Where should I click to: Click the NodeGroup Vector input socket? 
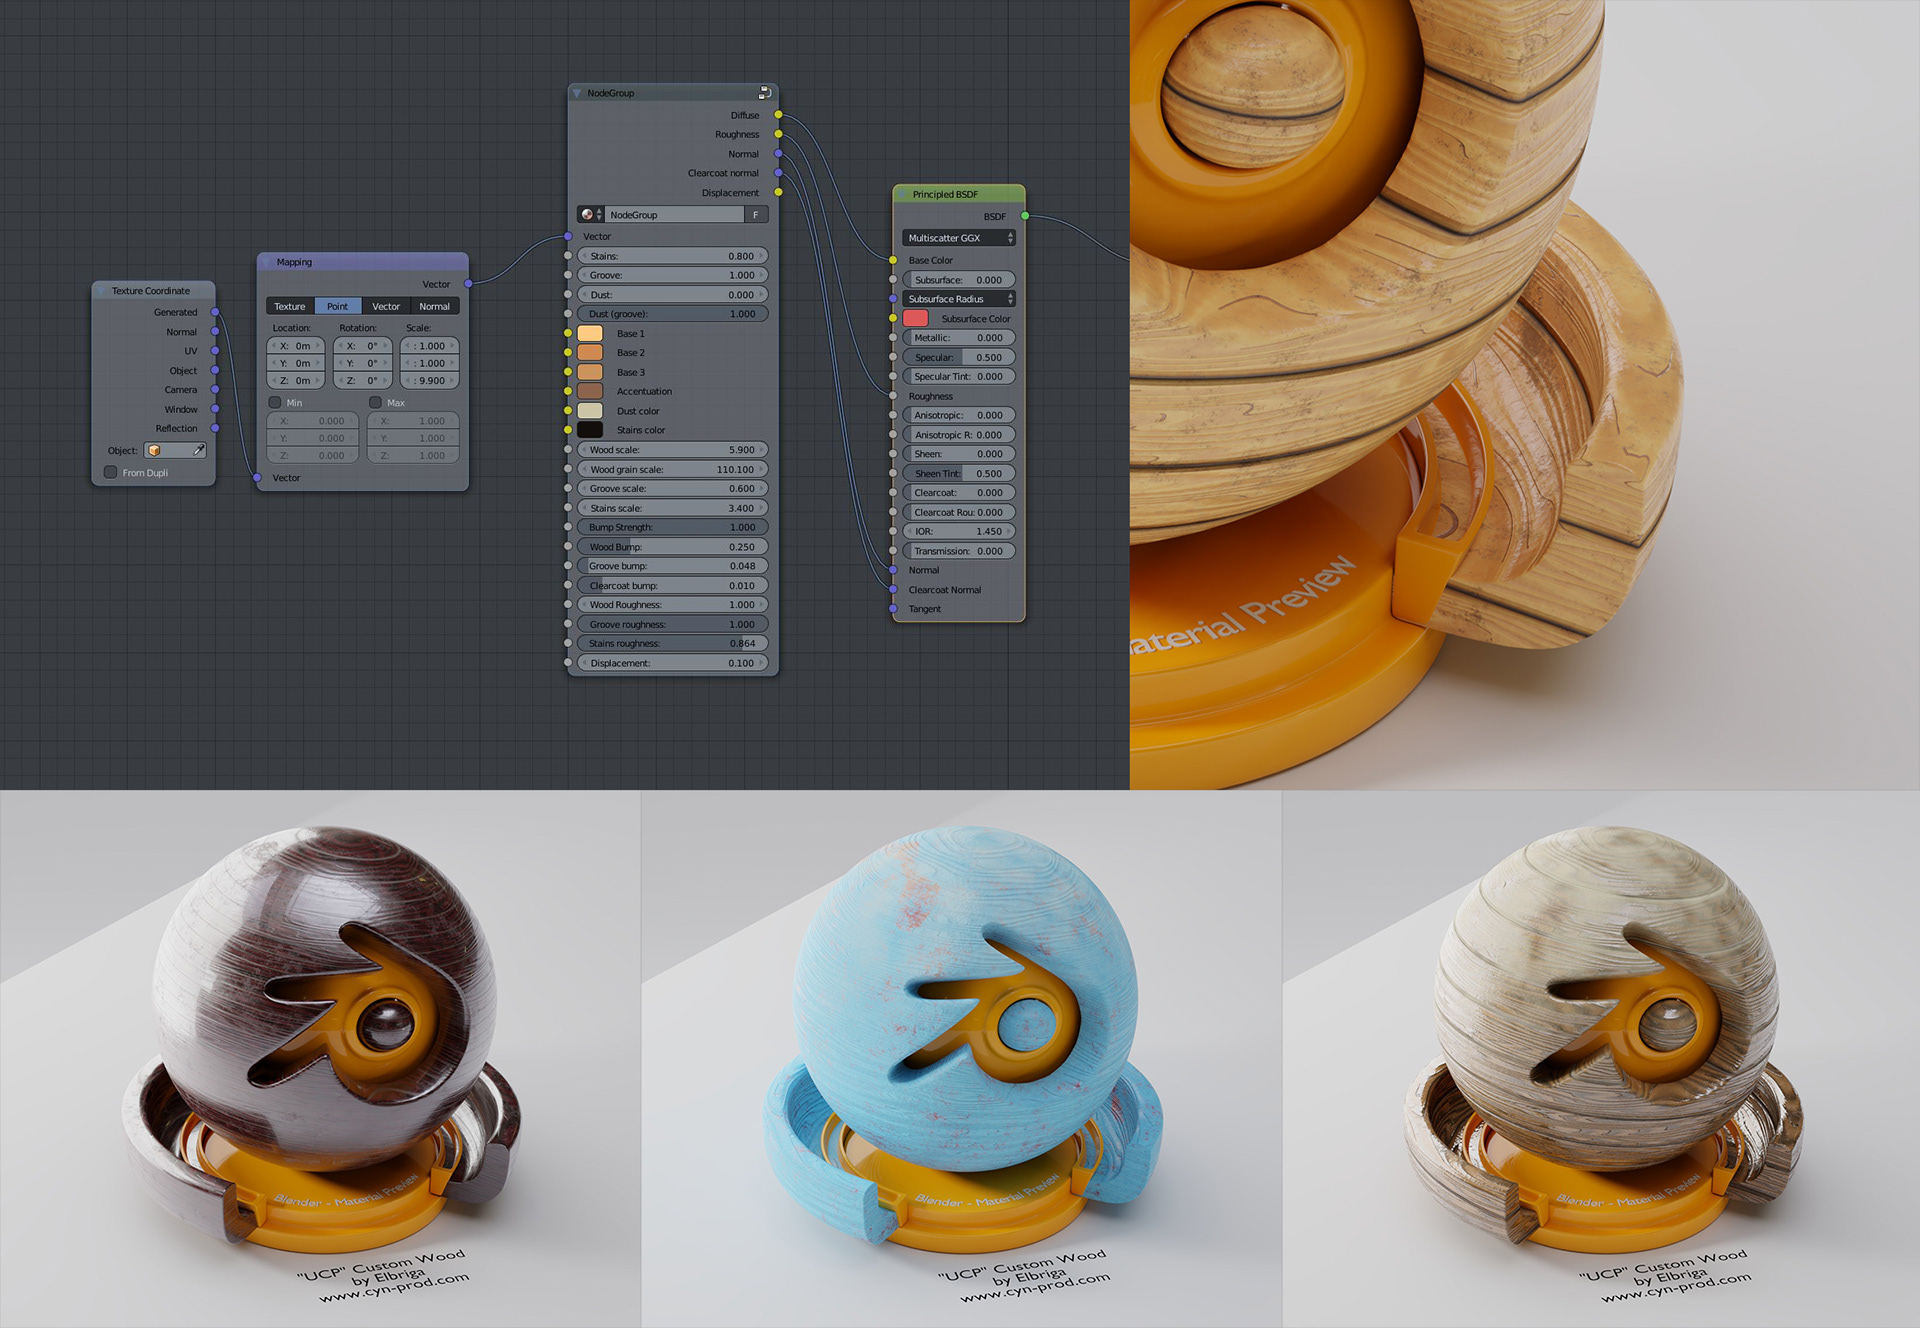click(568, 237)
